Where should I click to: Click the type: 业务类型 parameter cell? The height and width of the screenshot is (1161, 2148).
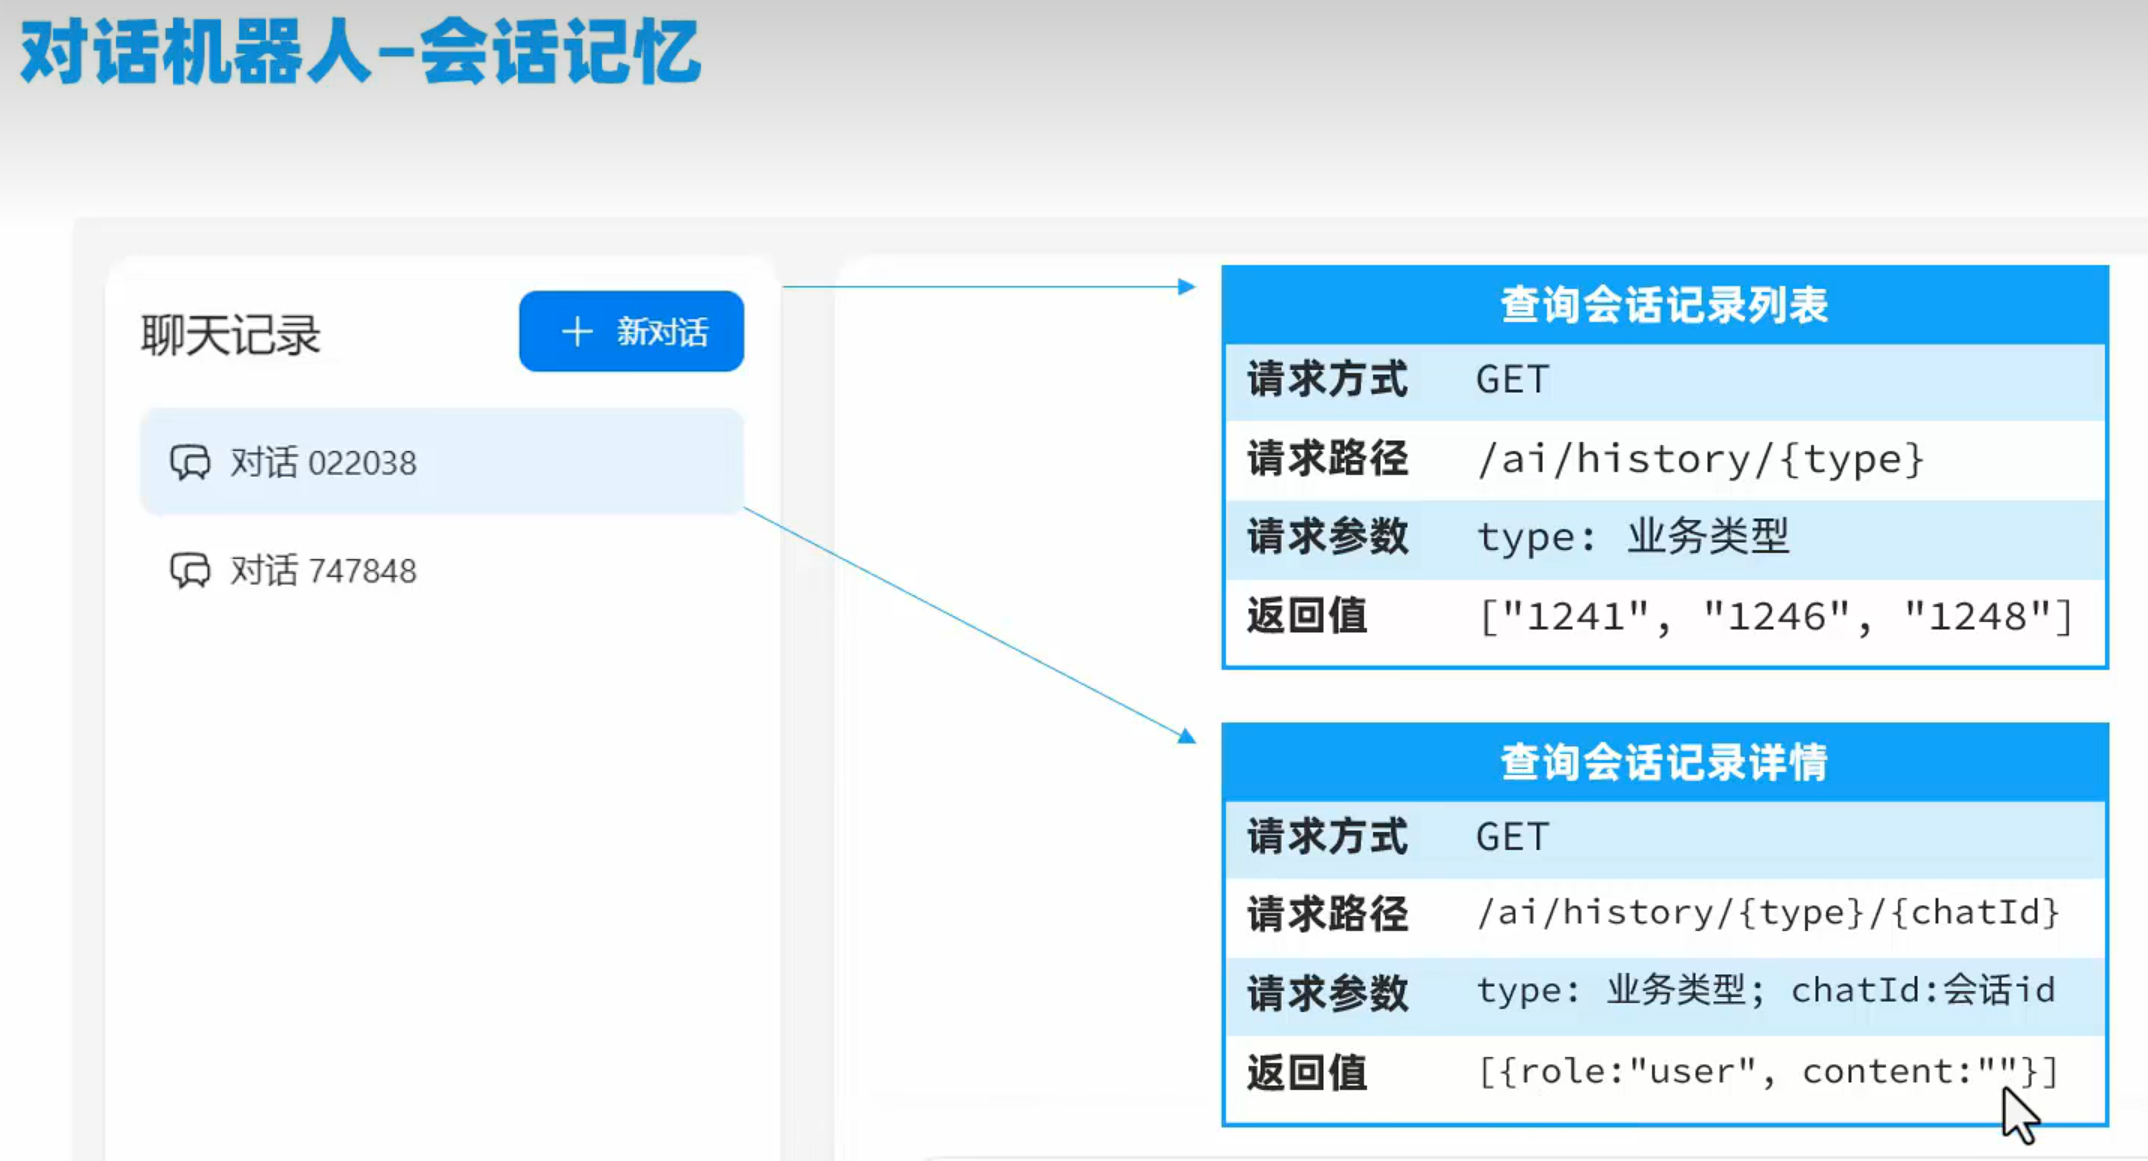[x=1633, y=537]
